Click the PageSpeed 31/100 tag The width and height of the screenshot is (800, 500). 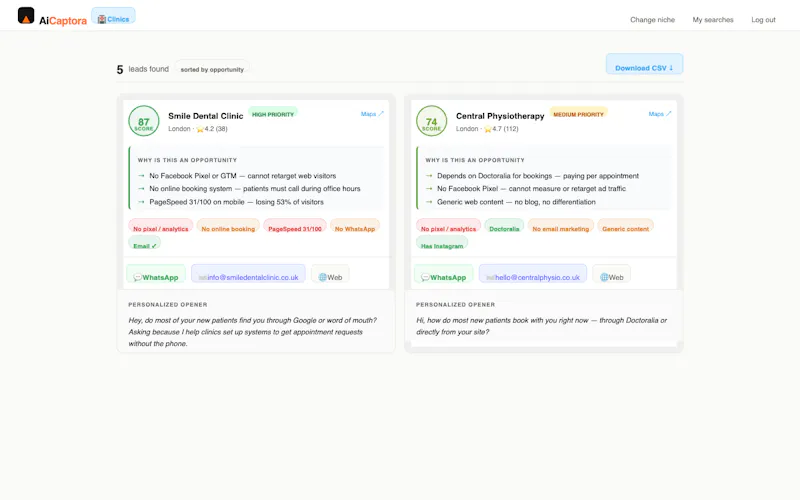click(x=295, y=228)
